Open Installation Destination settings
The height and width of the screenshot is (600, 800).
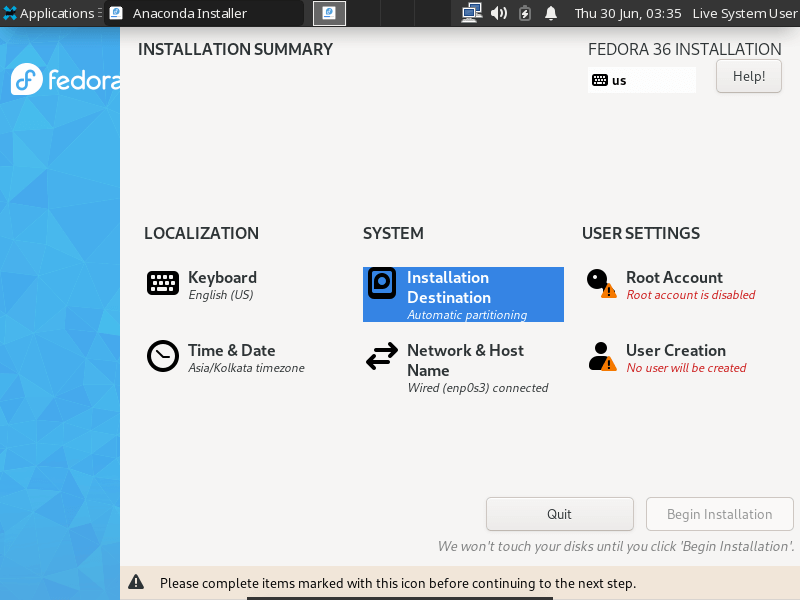click(x=463, y=294)
